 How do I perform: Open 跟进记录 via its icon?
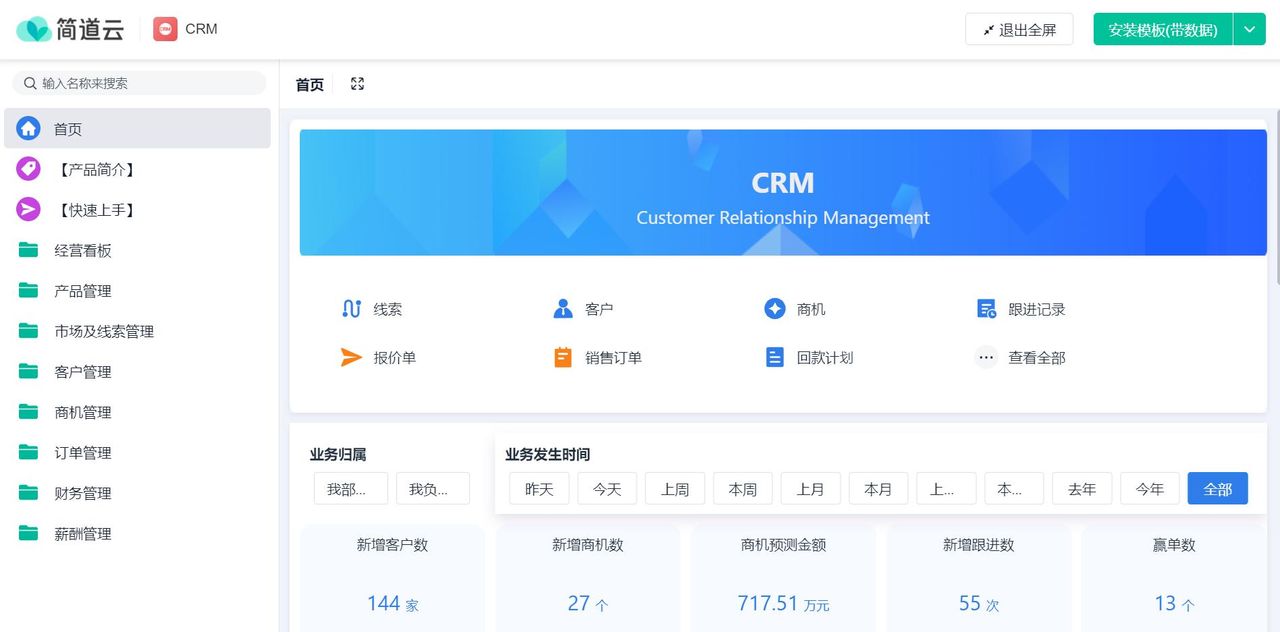click(x=986, y=308)
